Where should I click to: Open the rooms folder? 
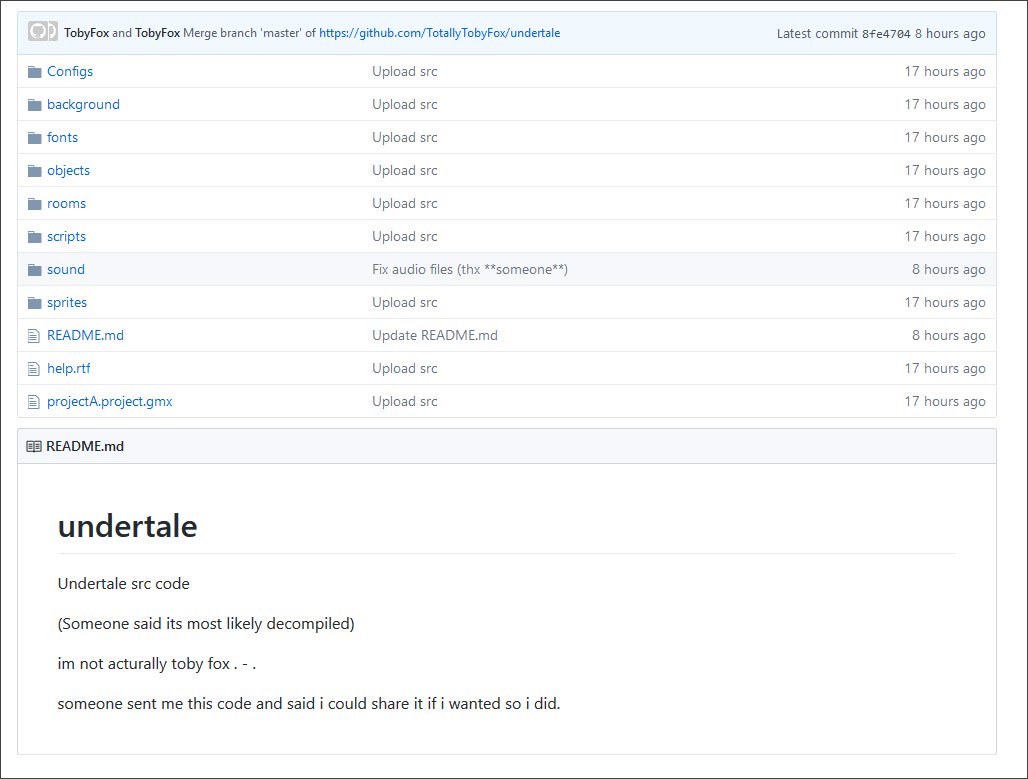click(66, 203)
